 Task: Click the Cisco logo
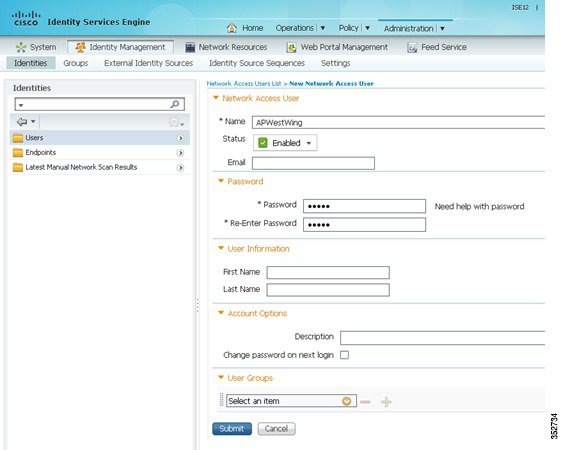pos(26,19)
